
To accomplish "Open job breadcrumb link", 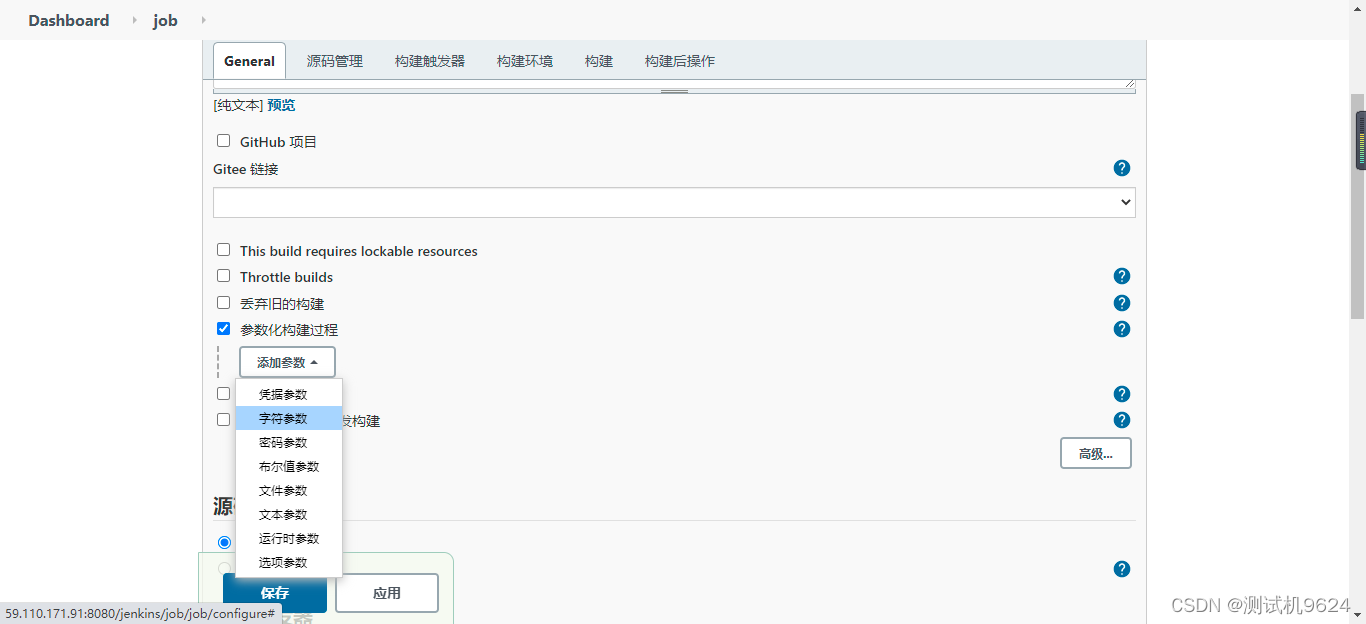I will [x=165, y=20].
